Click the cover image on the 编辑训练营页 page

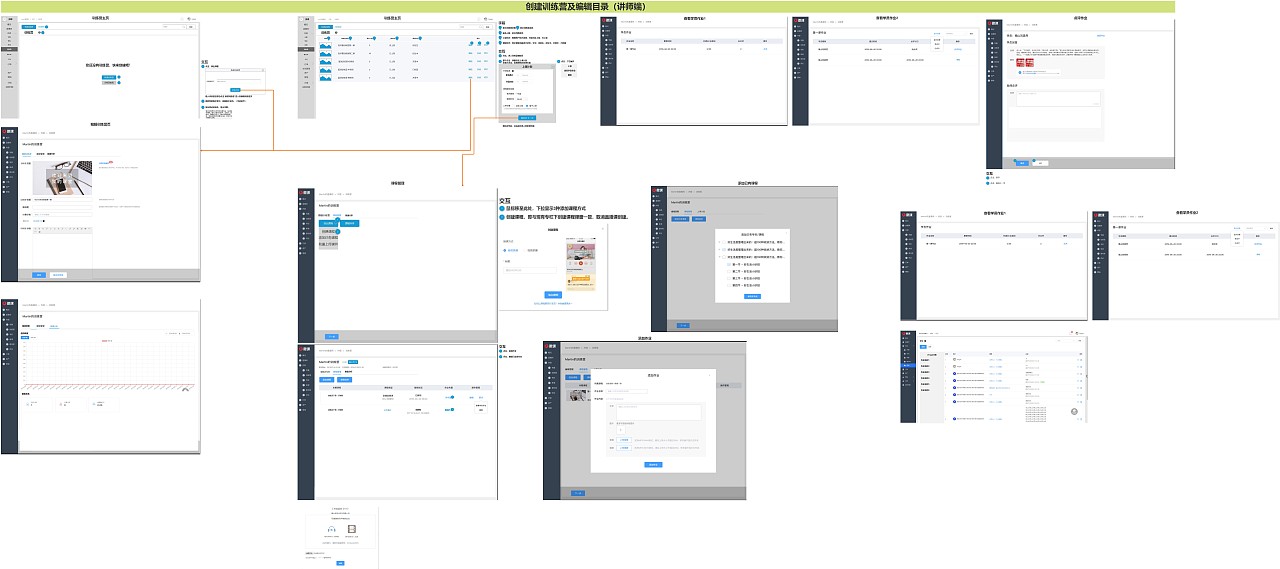(62, 178)
